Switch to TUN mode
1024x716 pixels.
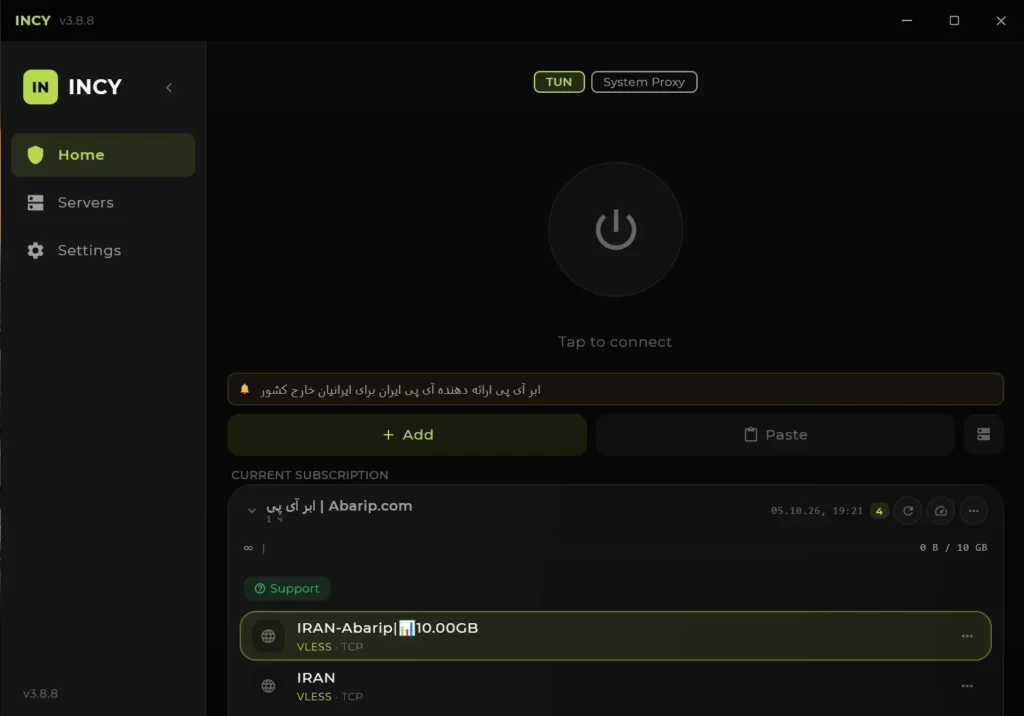559,82
